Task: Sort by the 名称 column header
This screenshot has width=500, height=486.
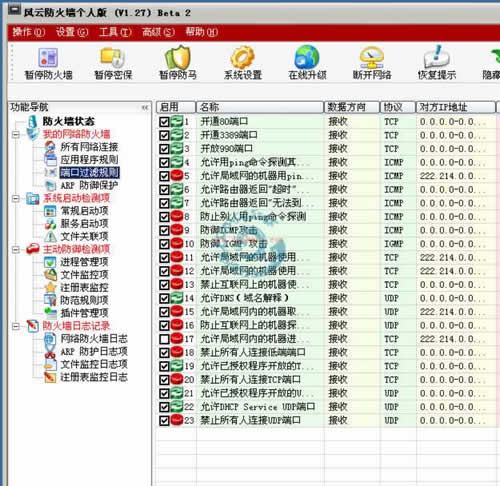Action: click(x=260, y=107)
